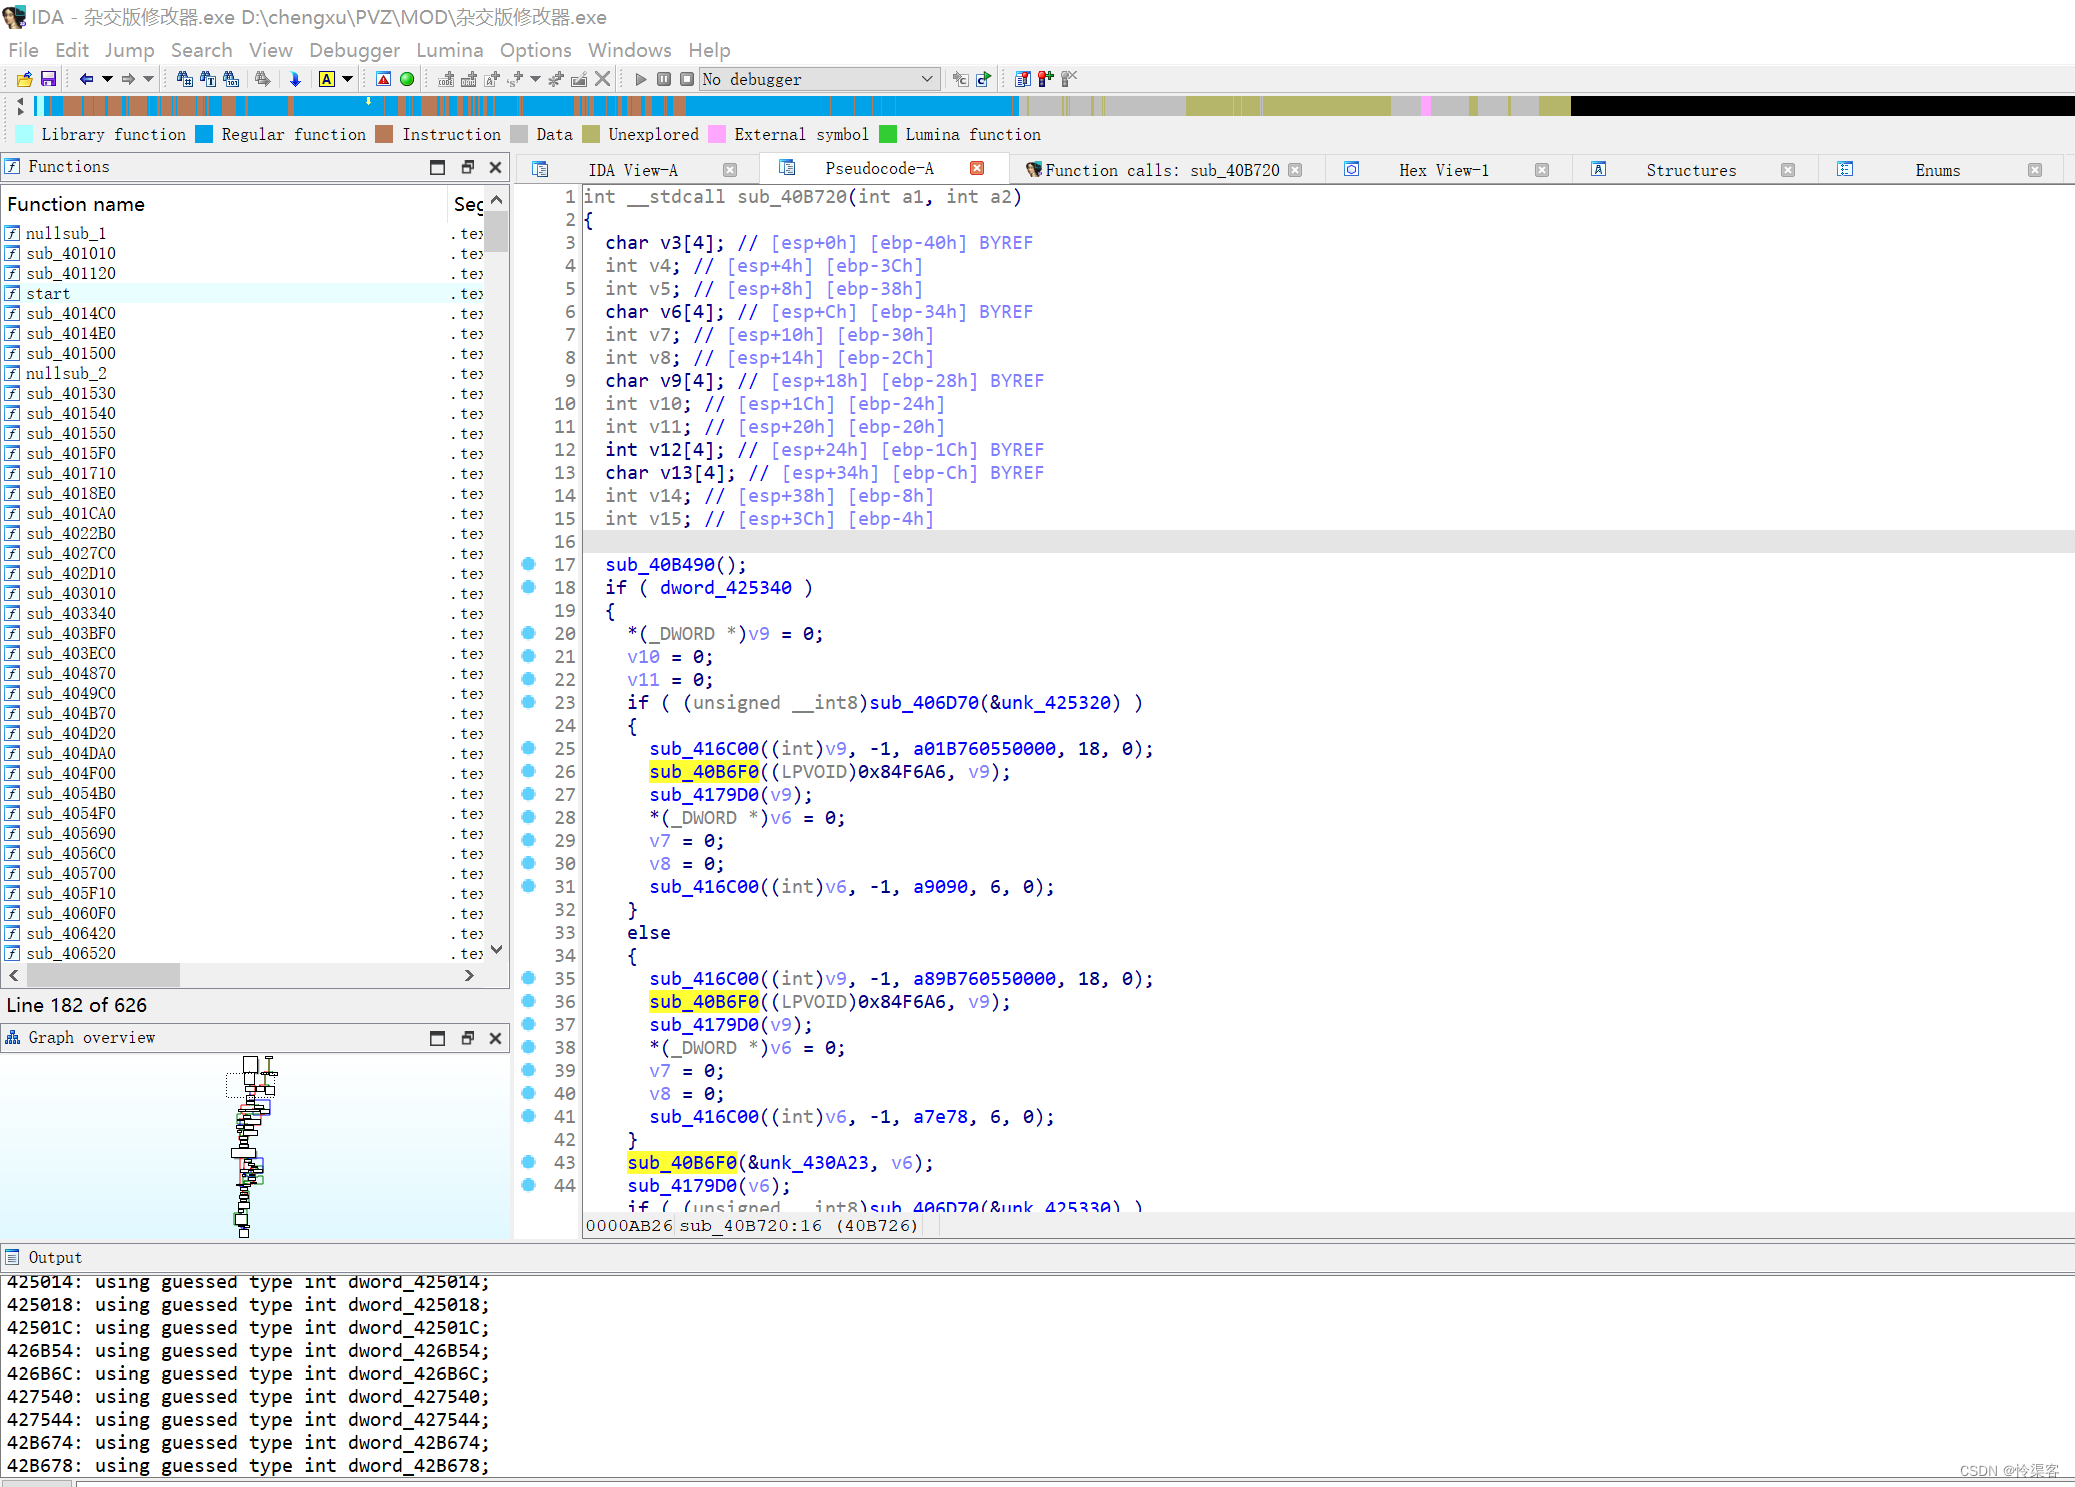
Task: Click the gray pencil edit toolbar icon
Action: click(579, 79)
